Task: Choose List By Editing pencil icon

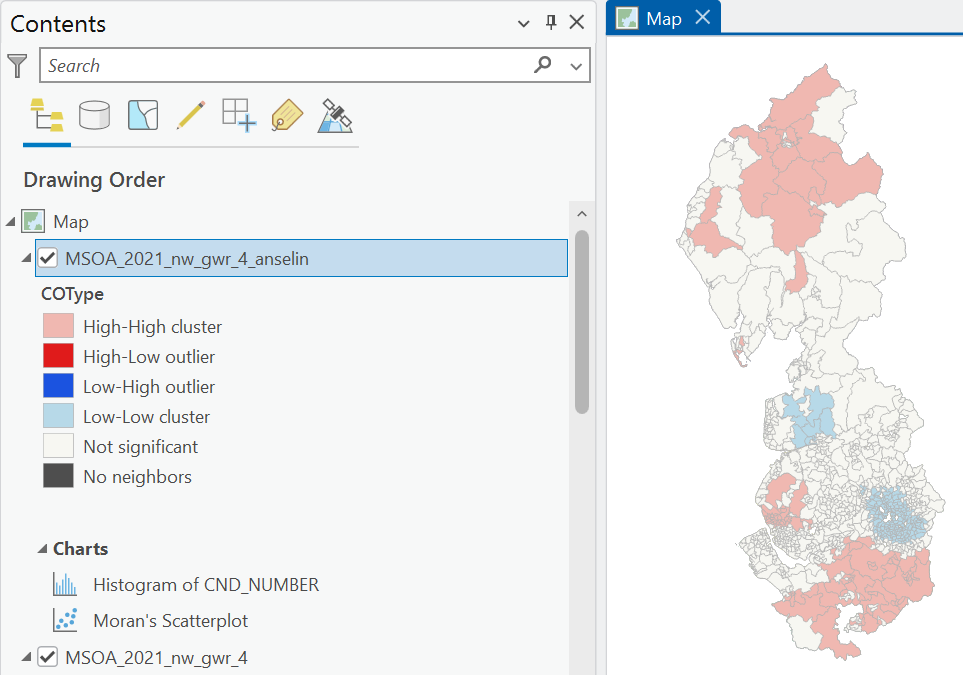Action: (x=191, y=115)
